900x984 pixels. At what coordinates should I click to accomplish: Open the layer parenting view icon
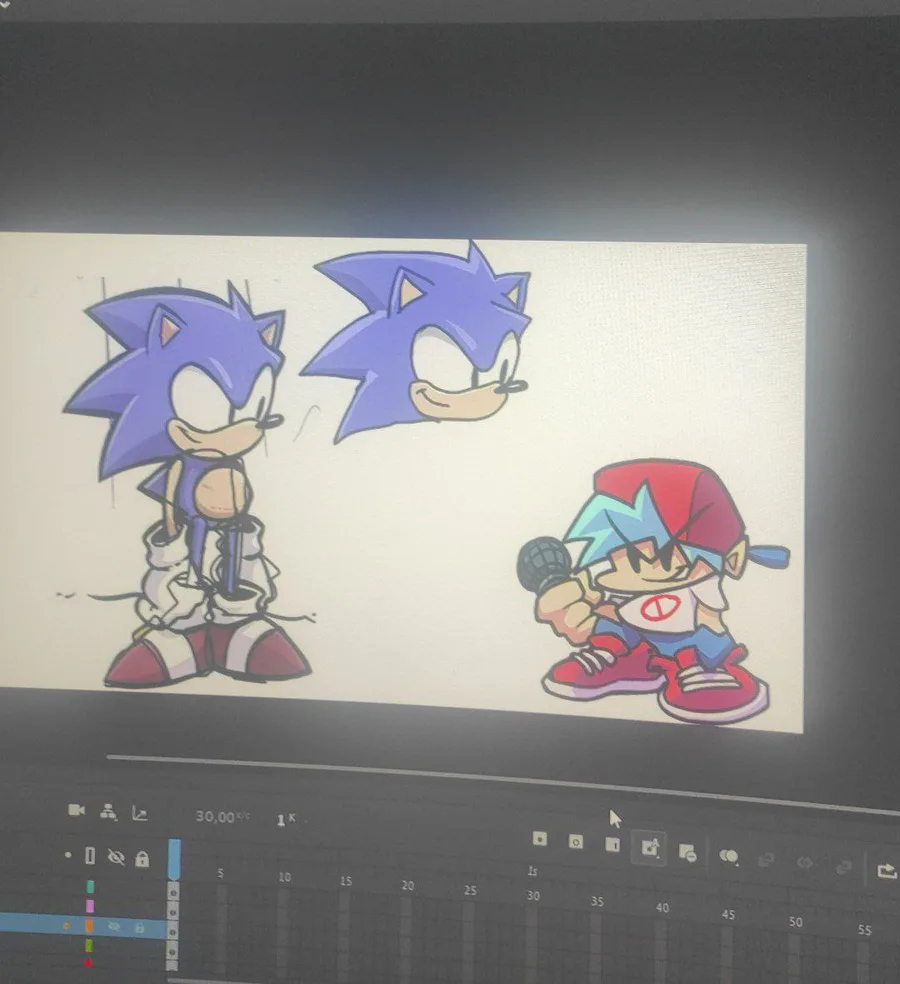click(x=109, y=811)
